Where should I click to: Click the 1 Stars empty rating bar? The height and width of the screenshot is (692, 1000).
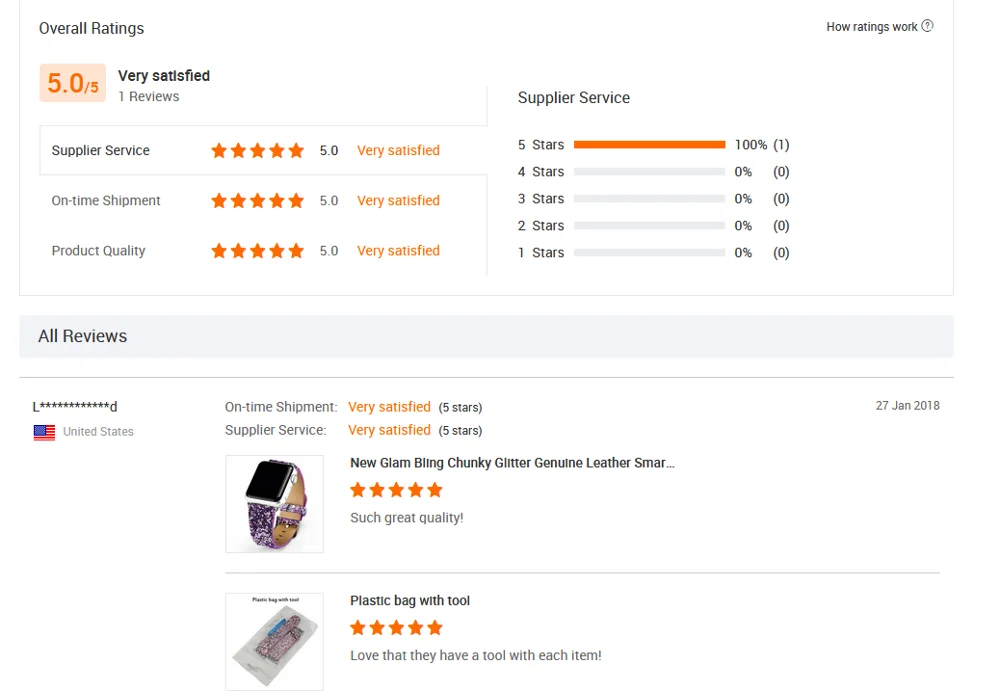[649, 253]
